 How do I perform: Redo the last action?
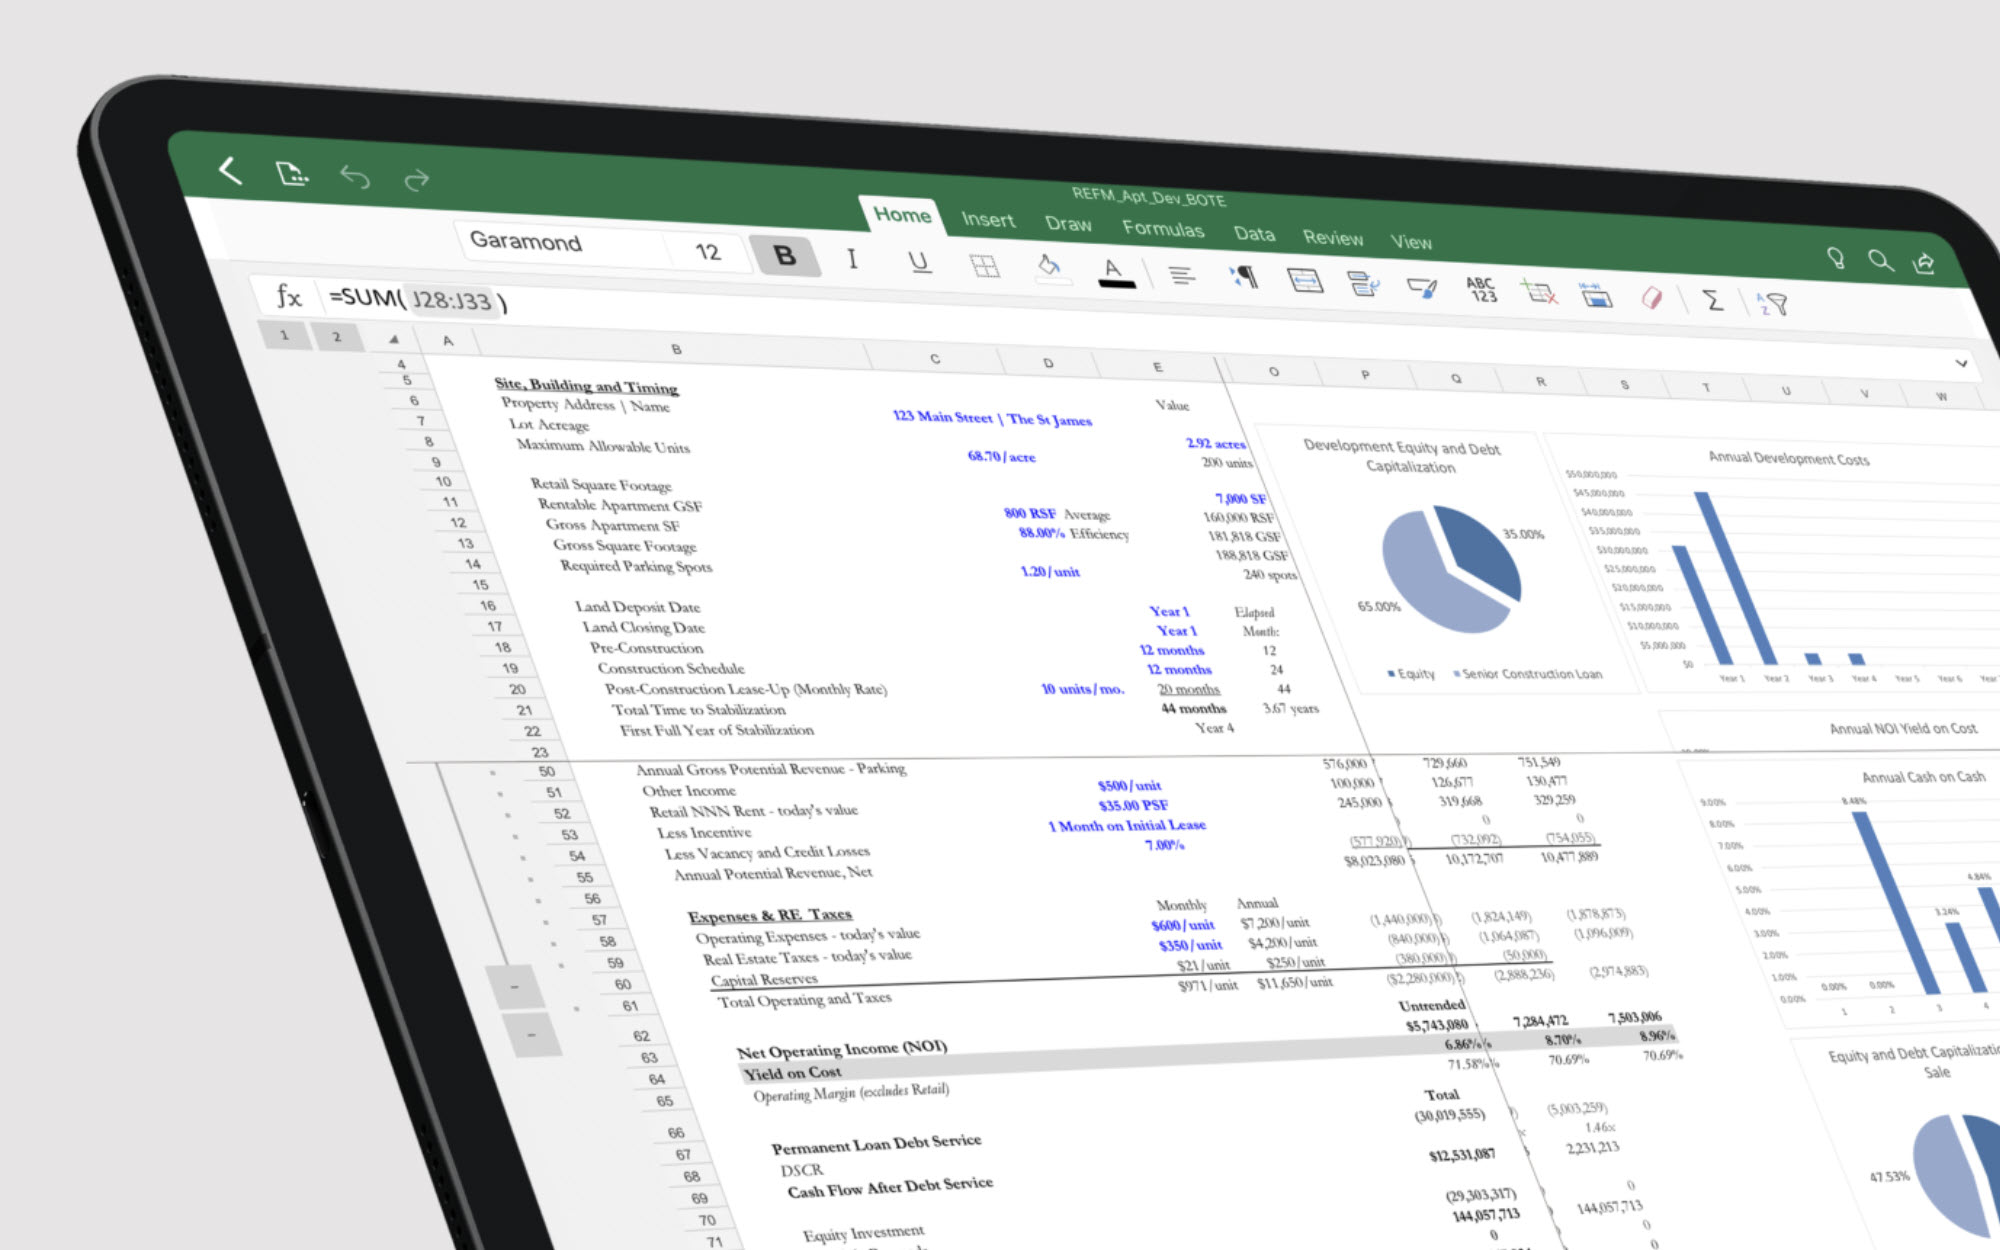[416, 179]
